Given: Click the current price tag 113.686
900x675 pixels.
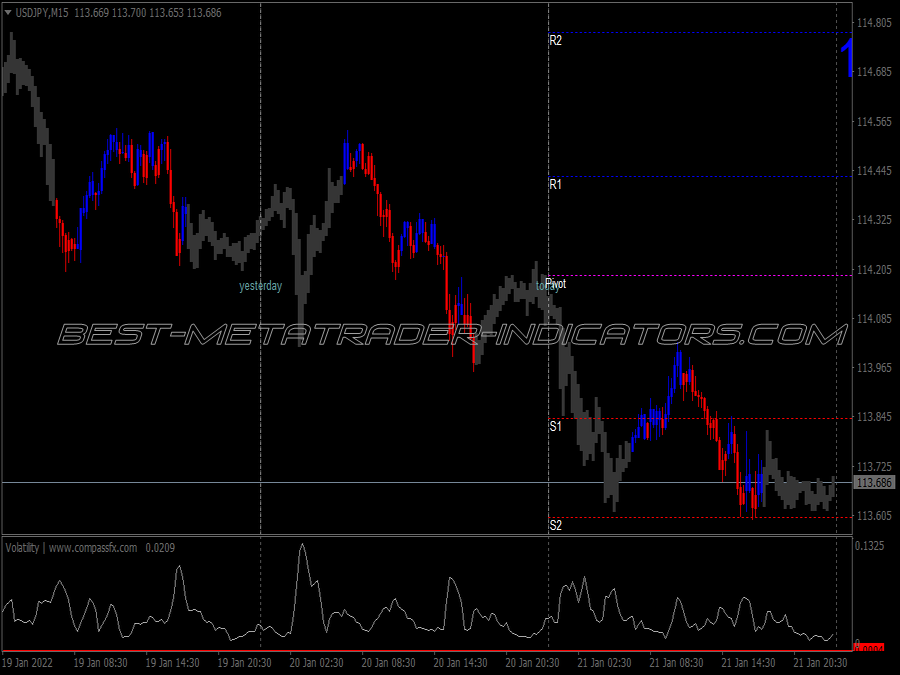Looking at the screenshot, I should (874, 483).
